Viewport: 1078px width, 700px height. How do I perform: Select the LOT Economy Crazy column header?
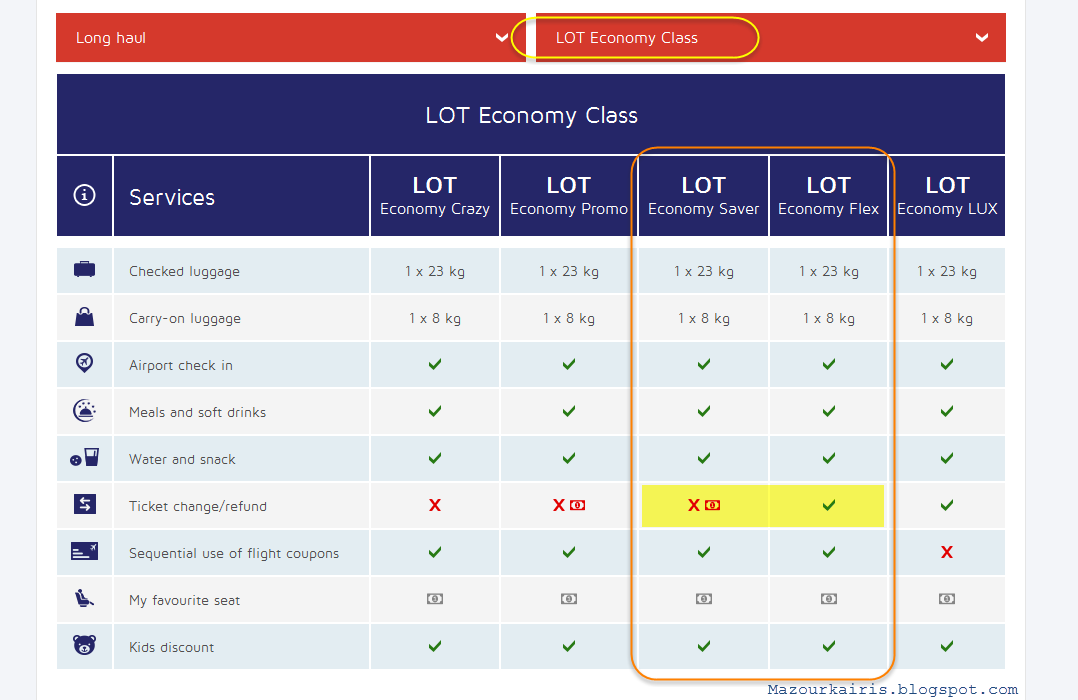pos(434,196)
